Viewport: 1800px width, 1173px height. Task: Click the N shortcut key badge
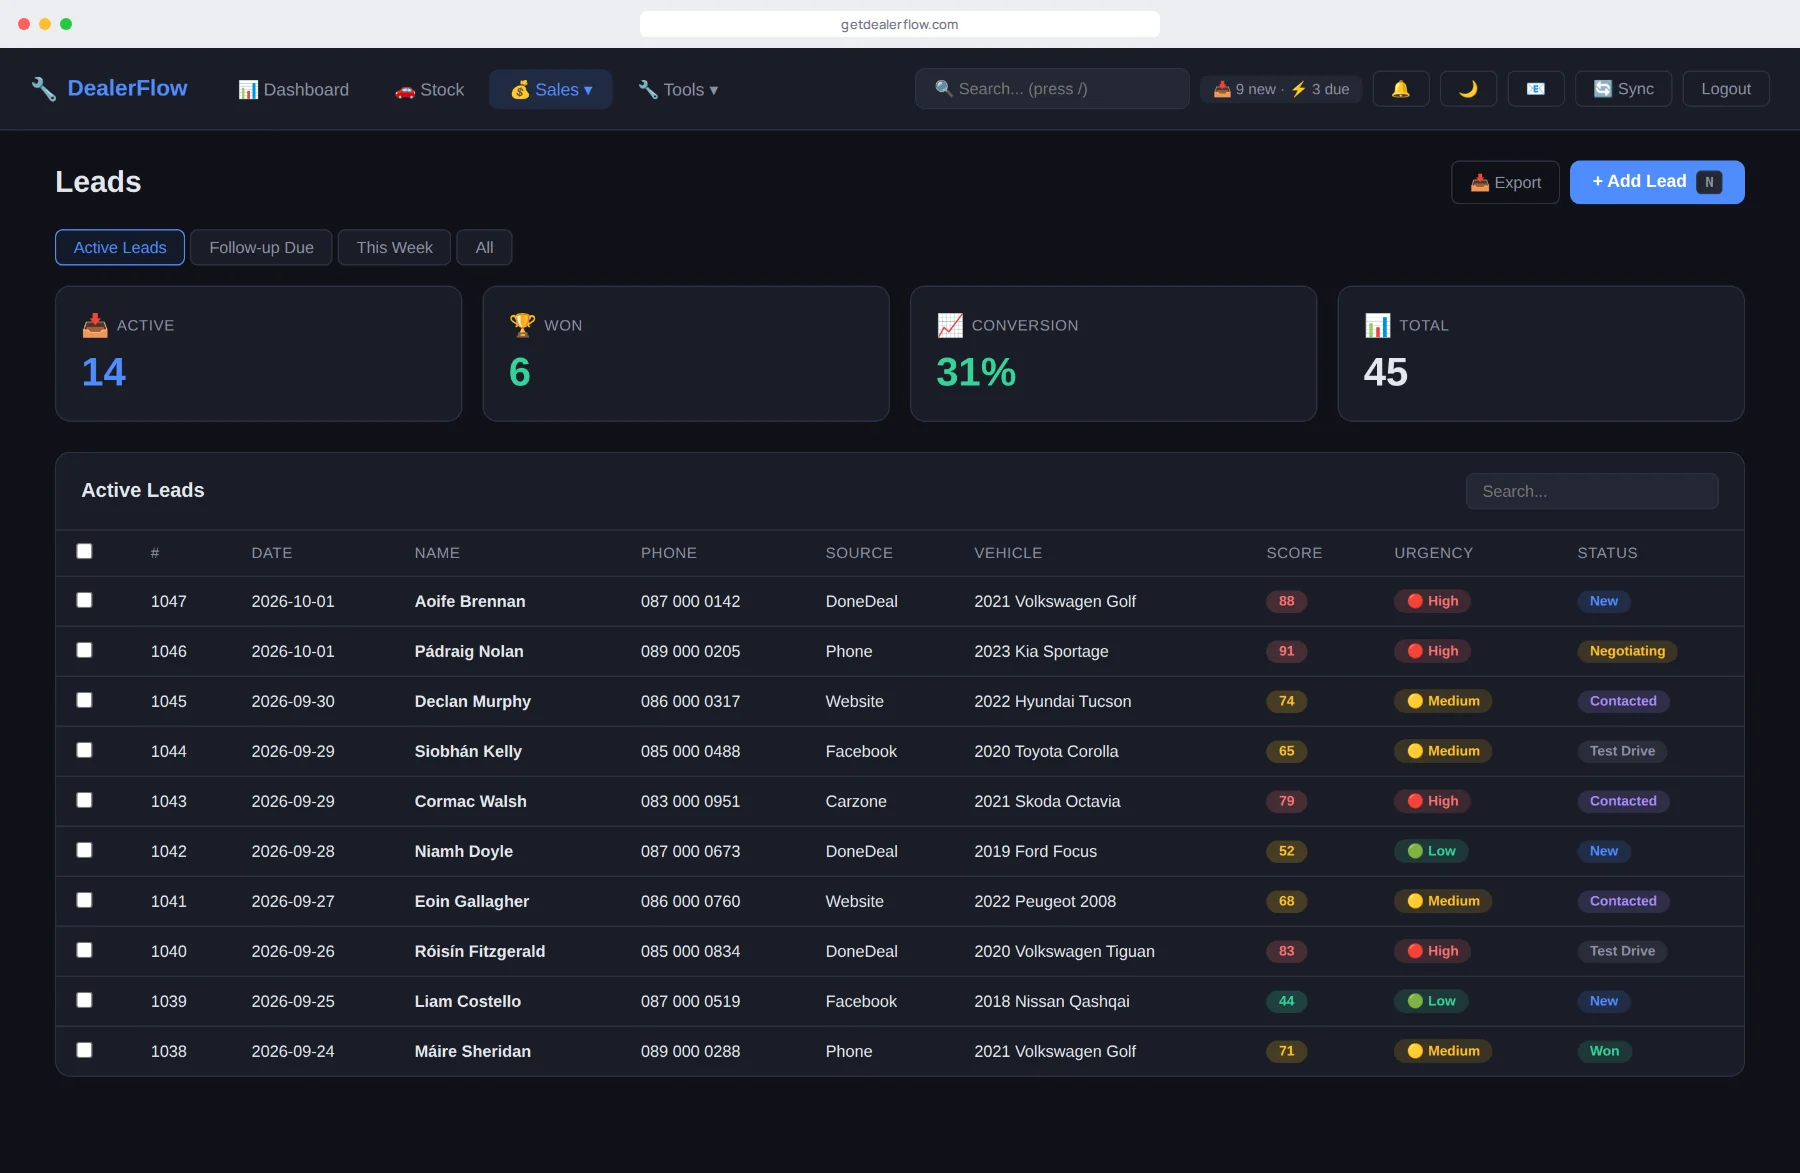click(1709, 182)
